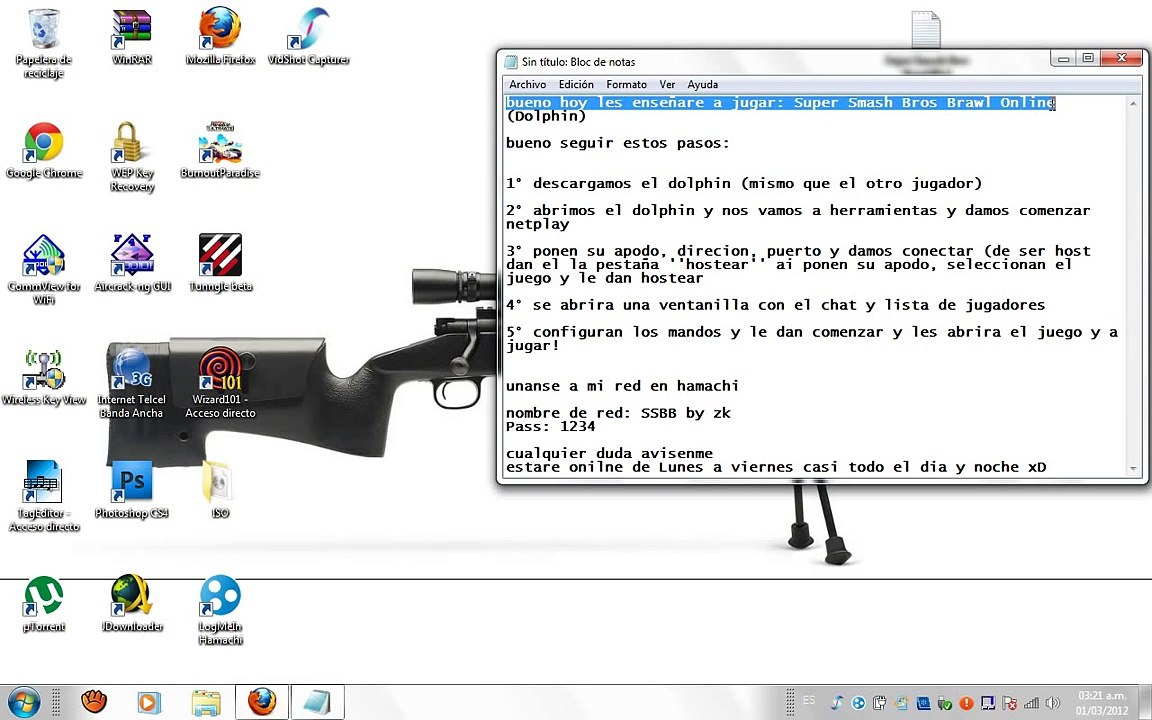
Task: Click the Hamachi tray icon
Action: [x=857, y=703]
